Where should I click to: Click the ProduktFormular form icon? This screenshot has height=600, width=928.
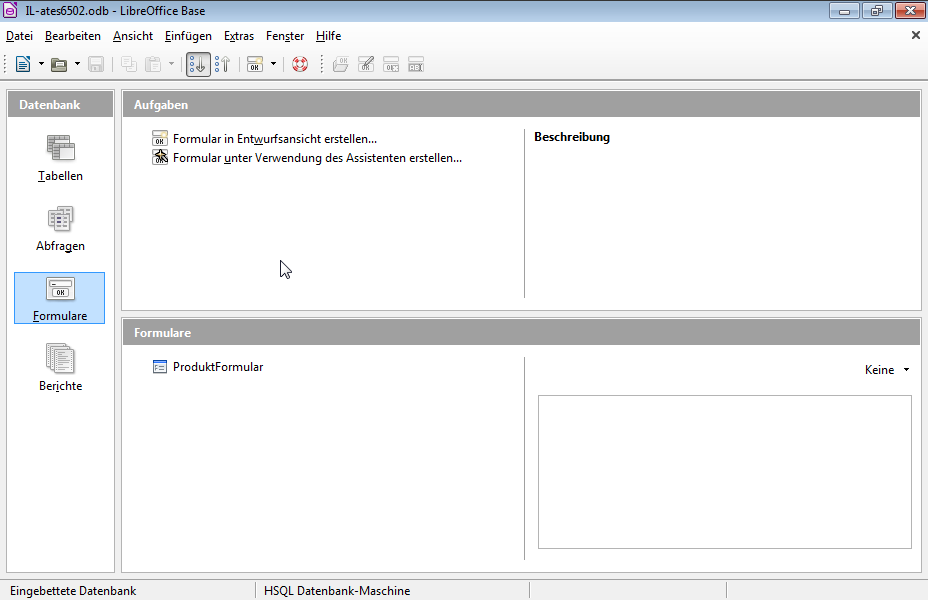pos(160,367)
